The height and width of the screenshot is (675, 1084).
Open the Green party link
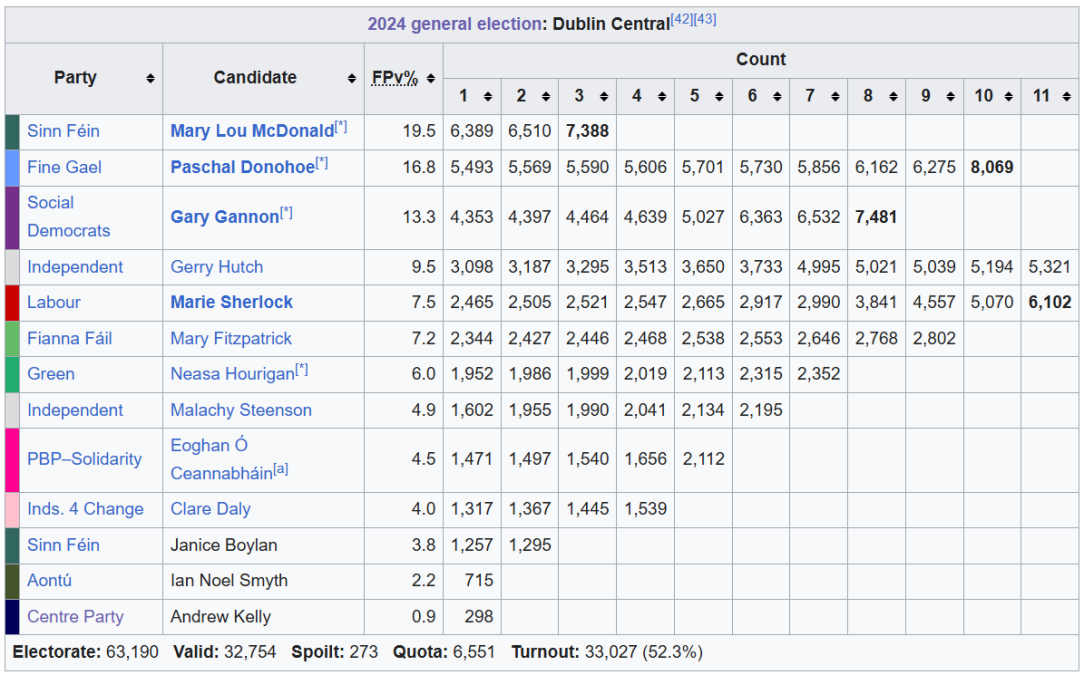point(51,374)
